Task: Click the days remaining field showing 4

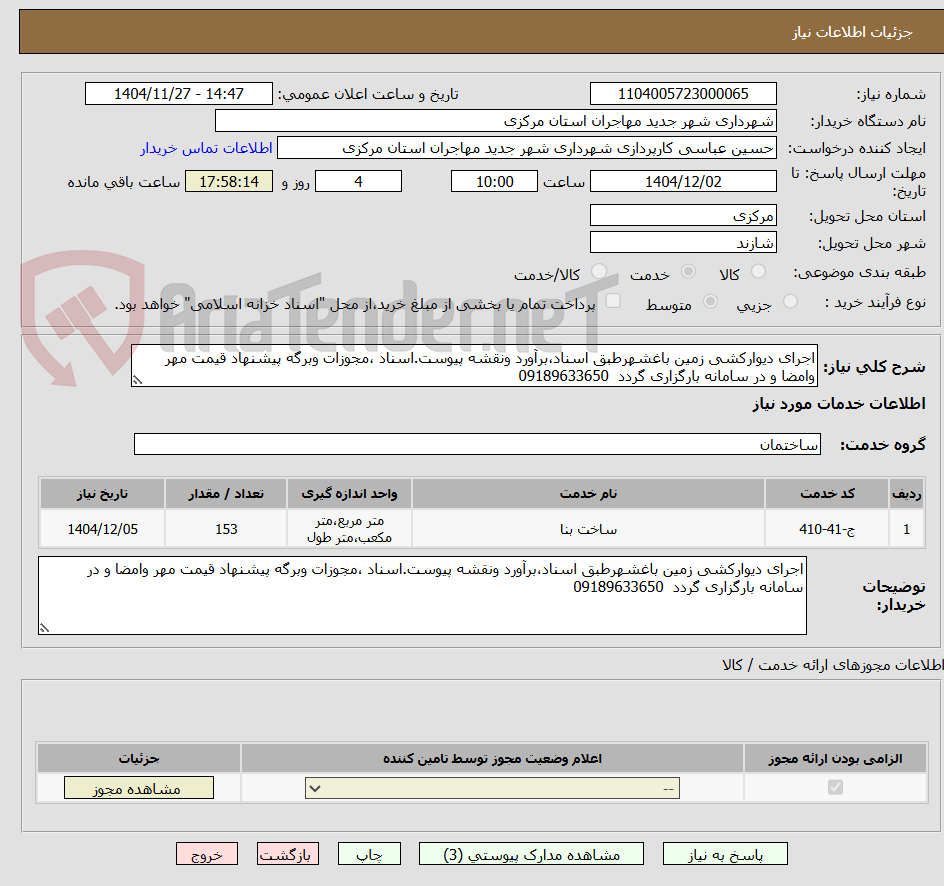Action: click(358, 181)
